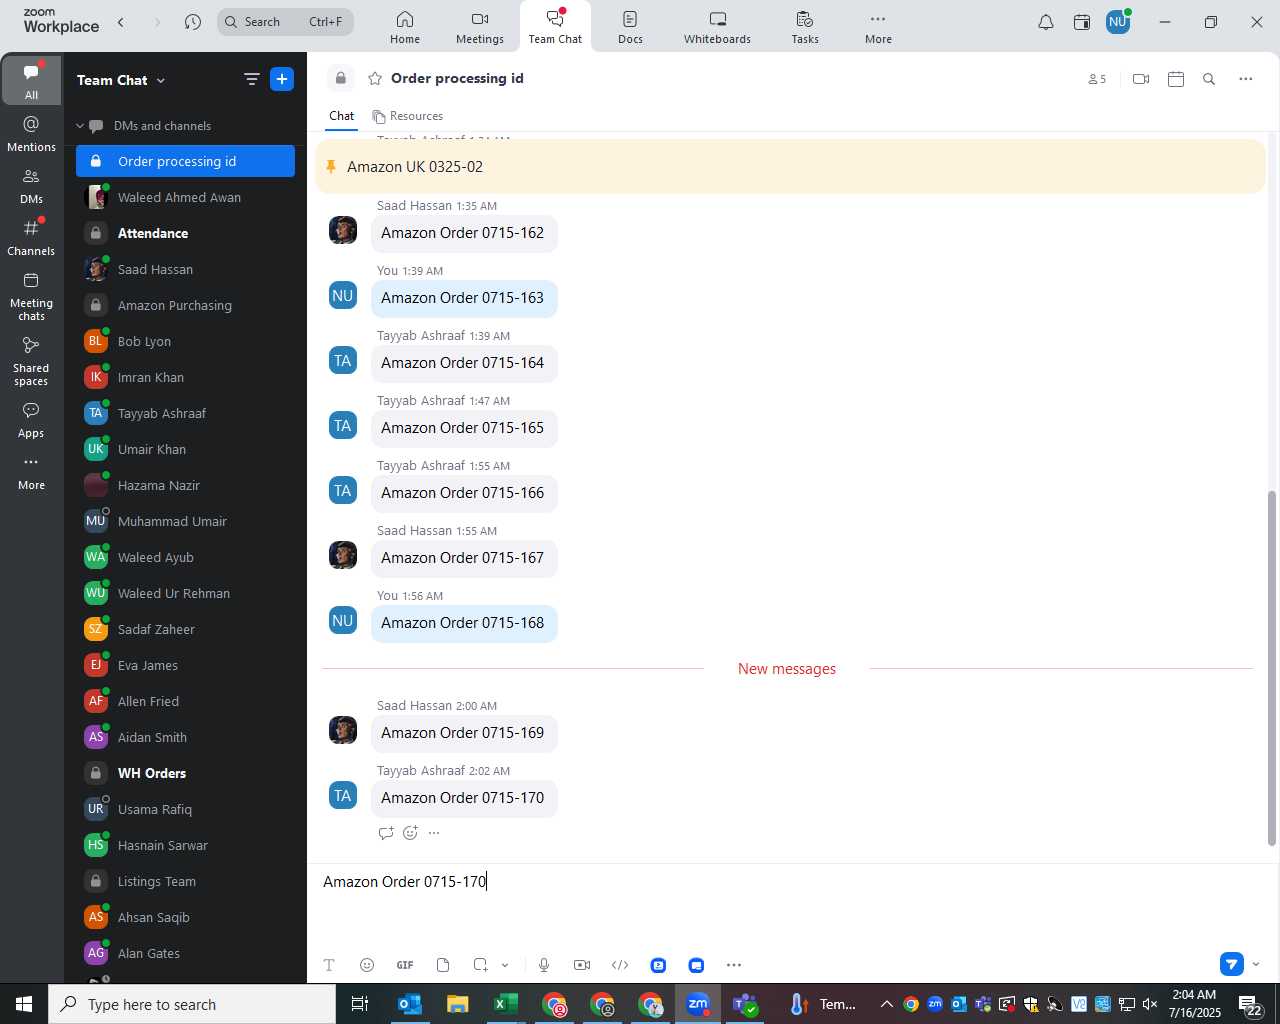Insert a code snippet
This screenshot has width=1280, height=1024.
tap(620, 965)
